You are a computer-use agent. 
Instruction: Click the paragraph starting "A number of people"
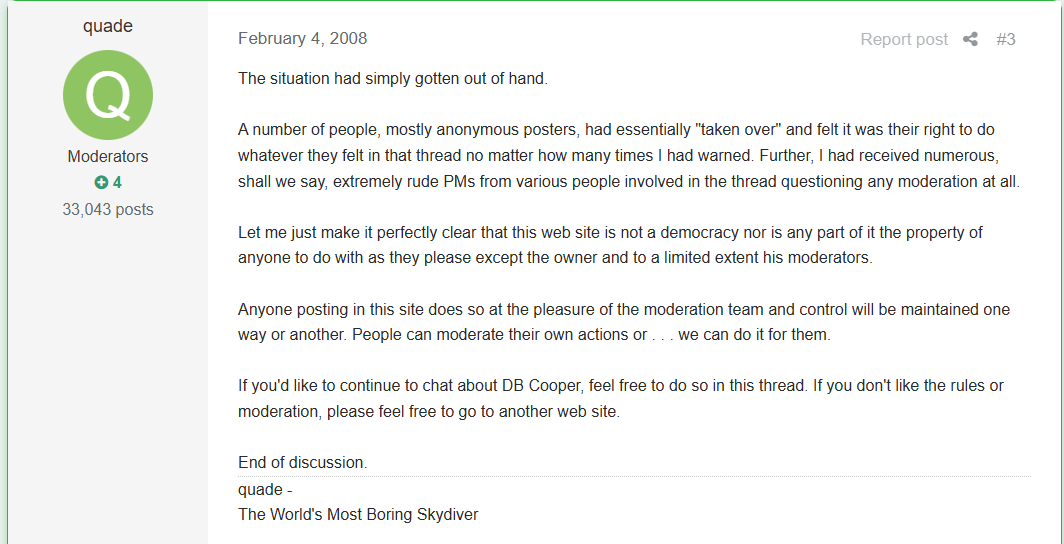click(x=629, y=155)
